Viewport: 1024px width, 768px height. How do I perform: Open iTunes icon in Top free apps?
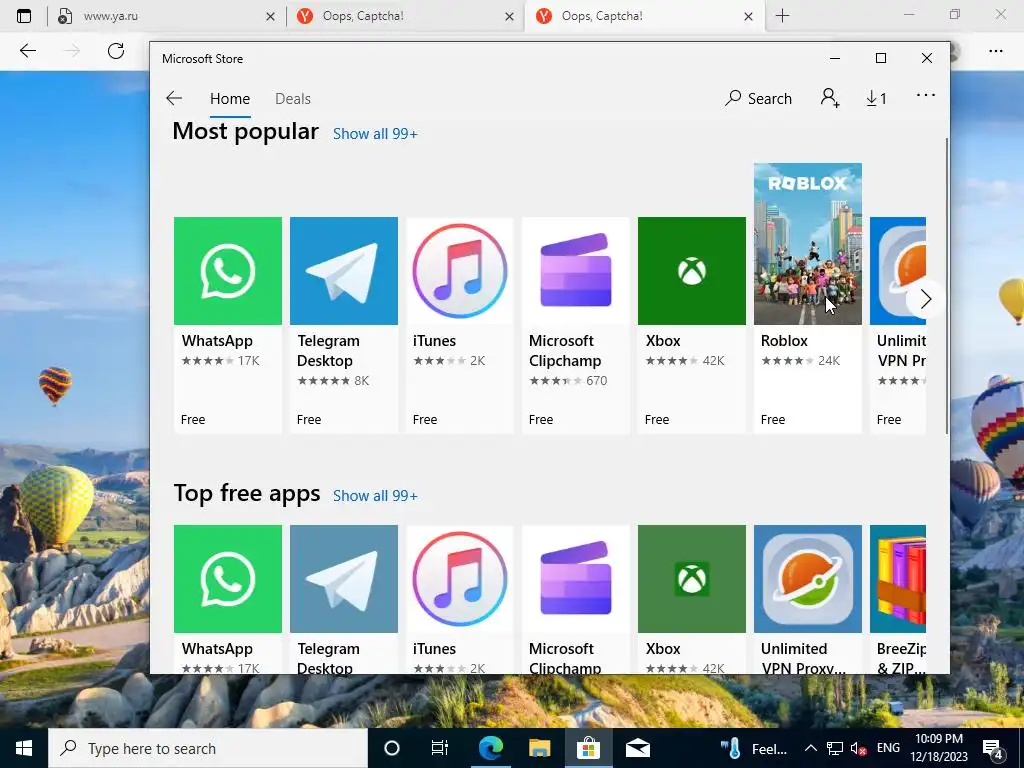point(460,579)
